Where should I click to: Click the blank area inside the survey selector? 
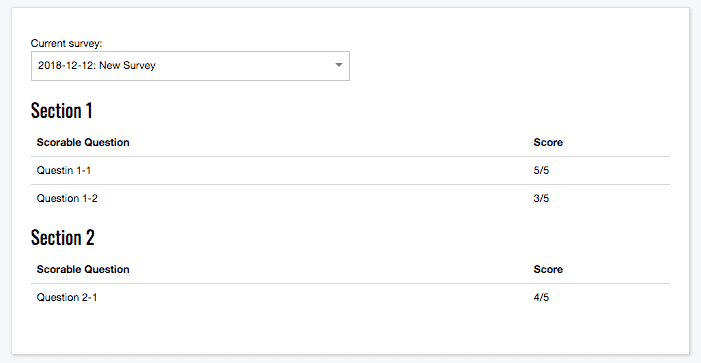coord(244,66)
